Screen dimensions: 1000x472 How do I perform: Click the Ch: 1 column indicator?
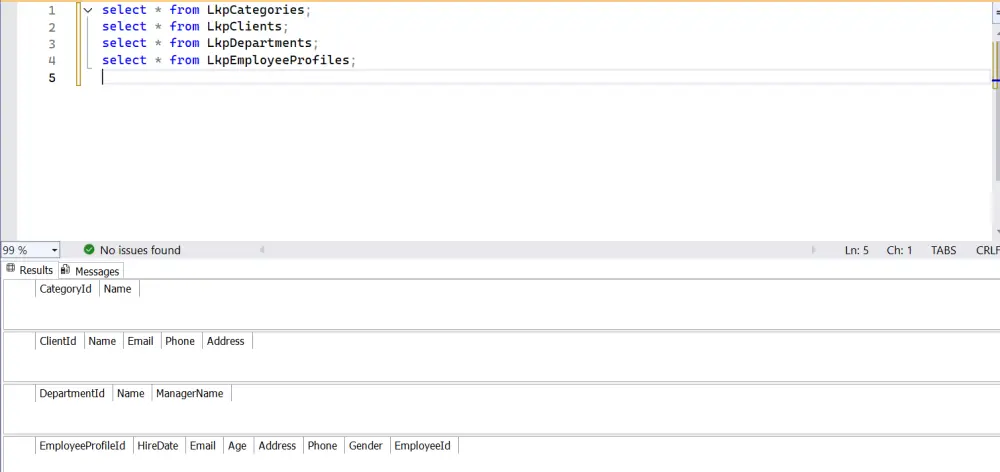pyautogui.click(x=899, y=251)
